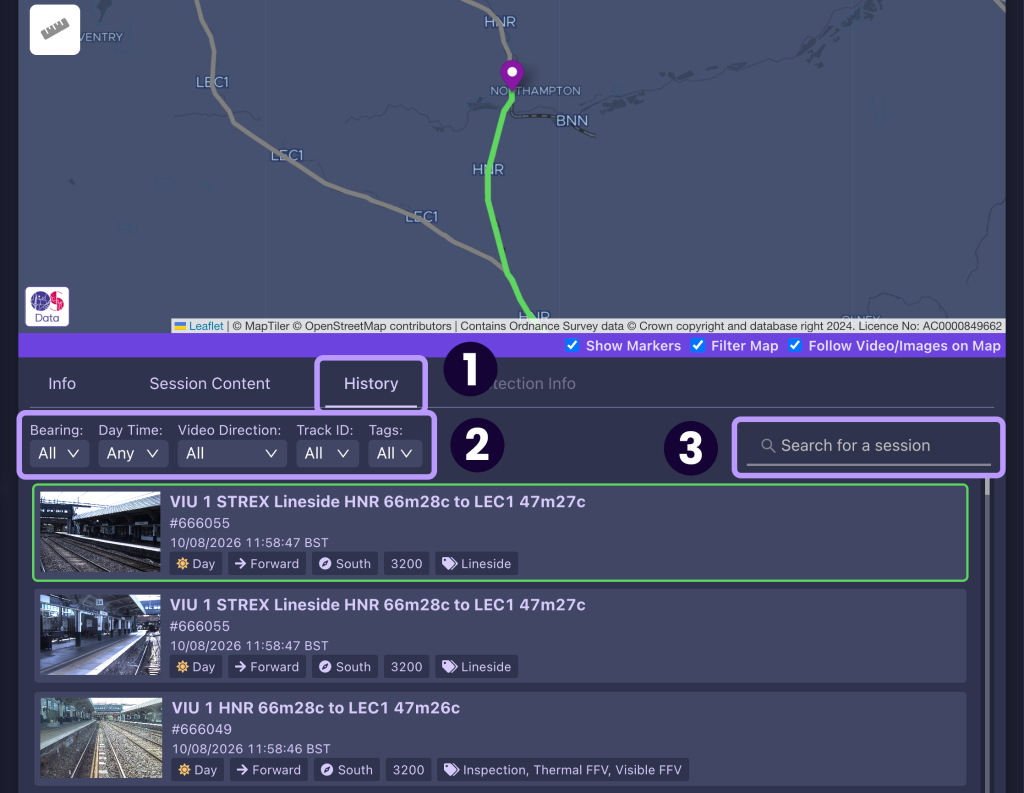This screenshot has width=1024, height=793.
Task: Click the magnifier icon in session search
Action: pyautogui.click(x=768, y=445)
